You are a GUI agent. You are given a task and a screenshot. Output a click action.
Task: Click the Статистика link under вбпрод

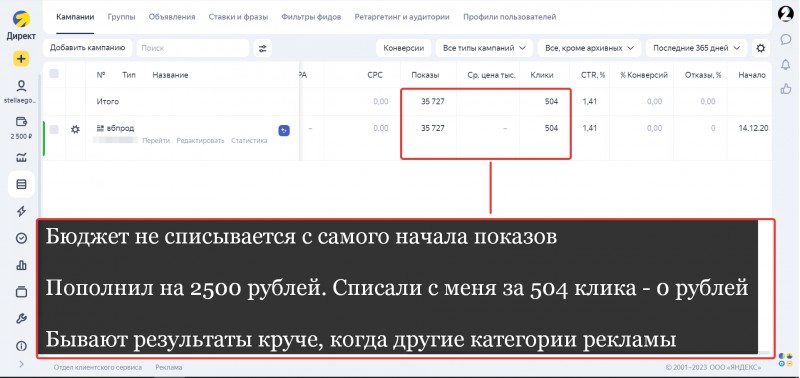tap(249, 141)
